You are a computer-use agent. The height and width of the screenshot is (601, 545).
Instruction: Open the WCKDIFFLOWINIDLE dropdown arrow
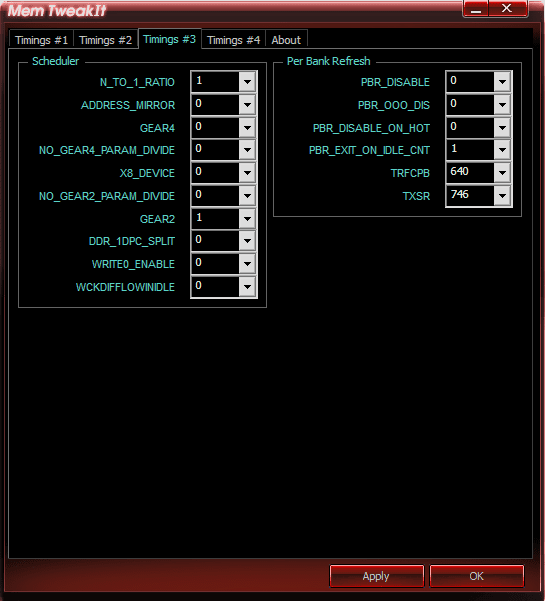pos(247,287)
